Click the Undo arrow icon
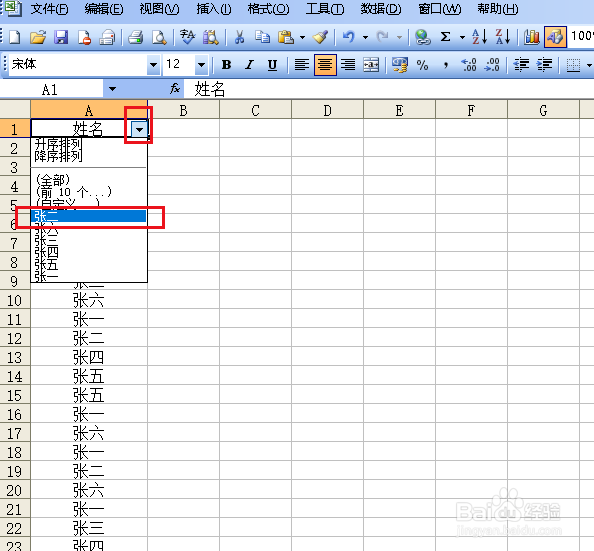594x551 pixels. (x=349, y=37)
